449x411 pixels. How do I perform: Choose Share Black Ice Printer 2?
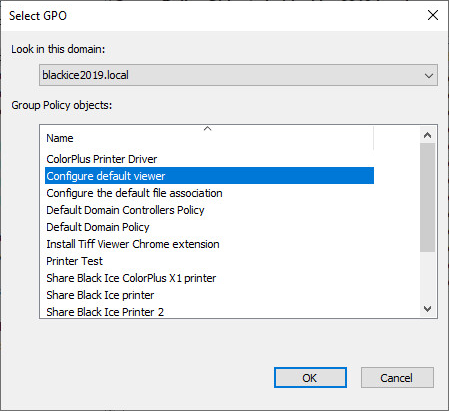pos(209,312)
